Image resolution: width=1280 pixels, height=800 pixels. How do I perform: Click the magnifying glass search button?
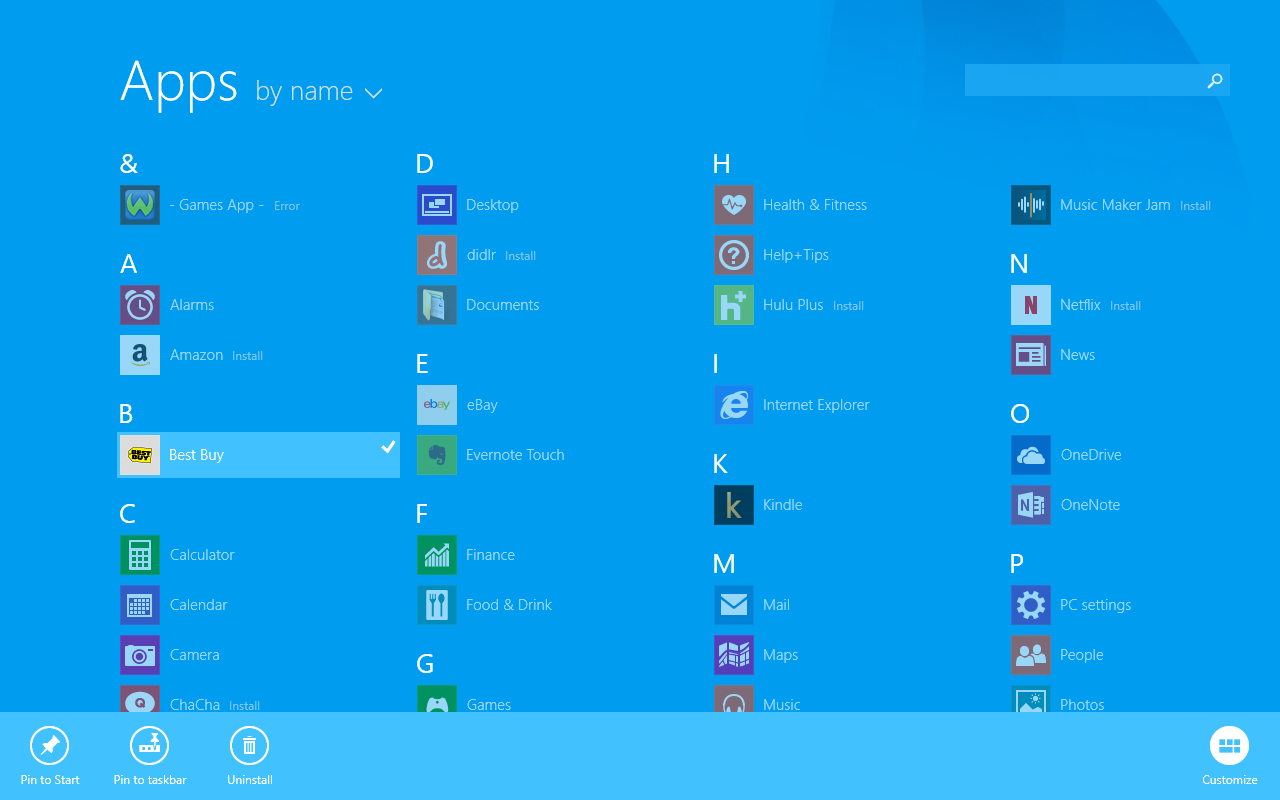[1215, 80]
